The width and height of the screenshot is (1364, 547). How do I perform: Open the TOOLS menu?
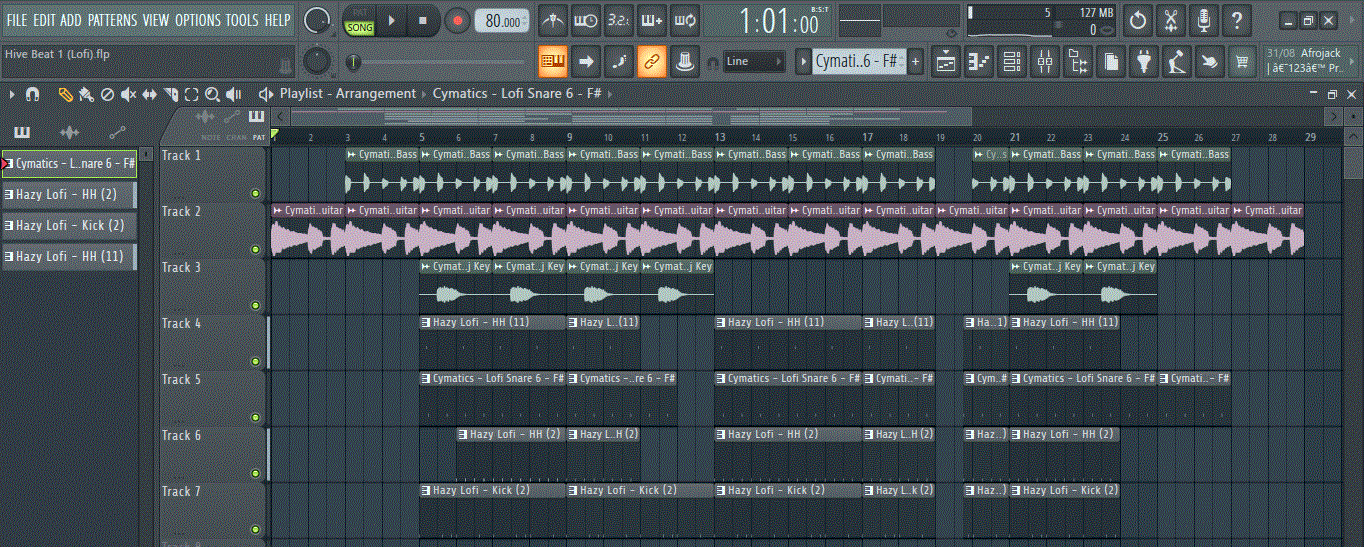click(x=242, y=20)
